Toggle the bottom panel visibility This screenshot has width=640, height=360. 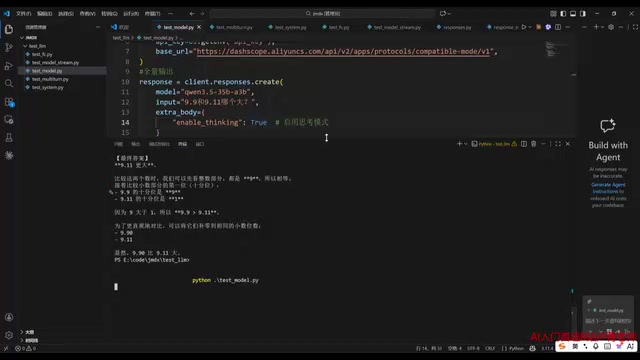coord(573,13)
